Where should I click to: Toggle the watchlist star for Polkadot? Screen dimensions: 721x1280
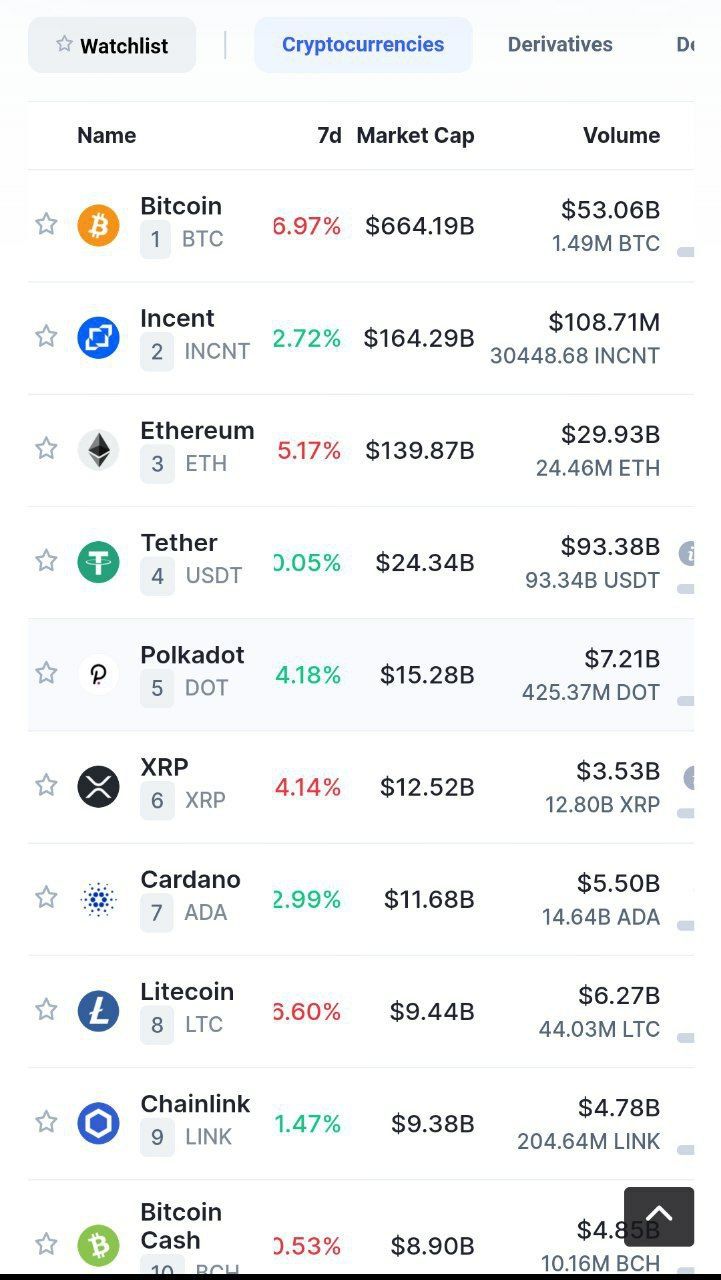coord(46,672)
